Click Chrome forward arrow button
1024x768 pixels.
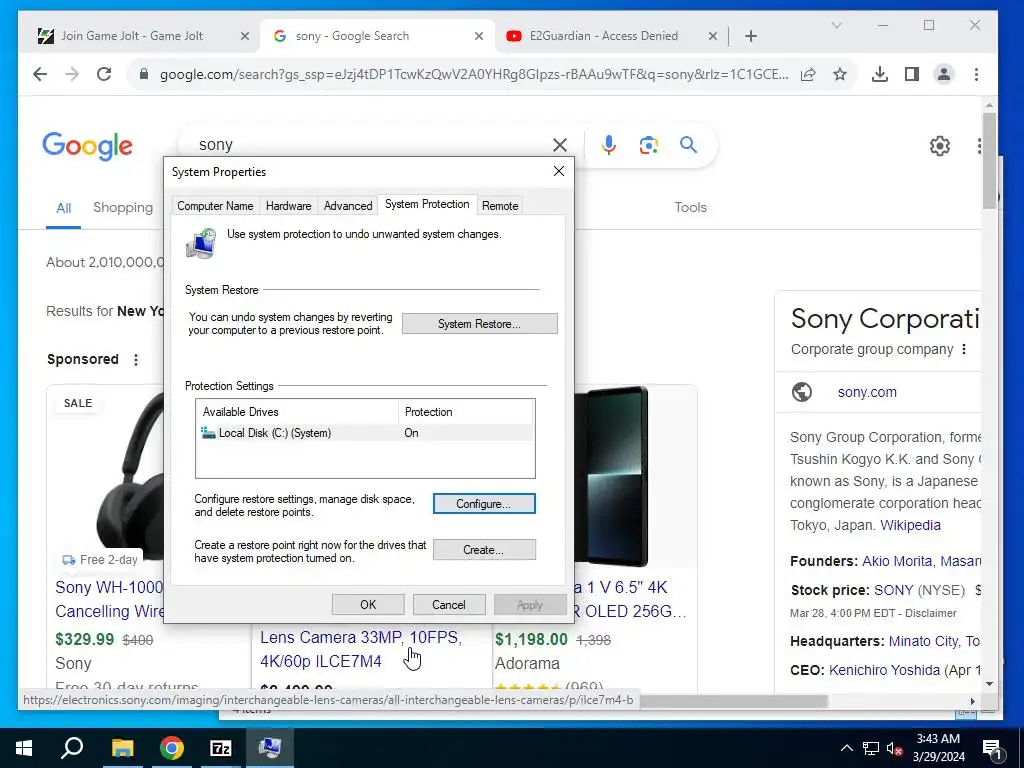click(x=72, y=74)
